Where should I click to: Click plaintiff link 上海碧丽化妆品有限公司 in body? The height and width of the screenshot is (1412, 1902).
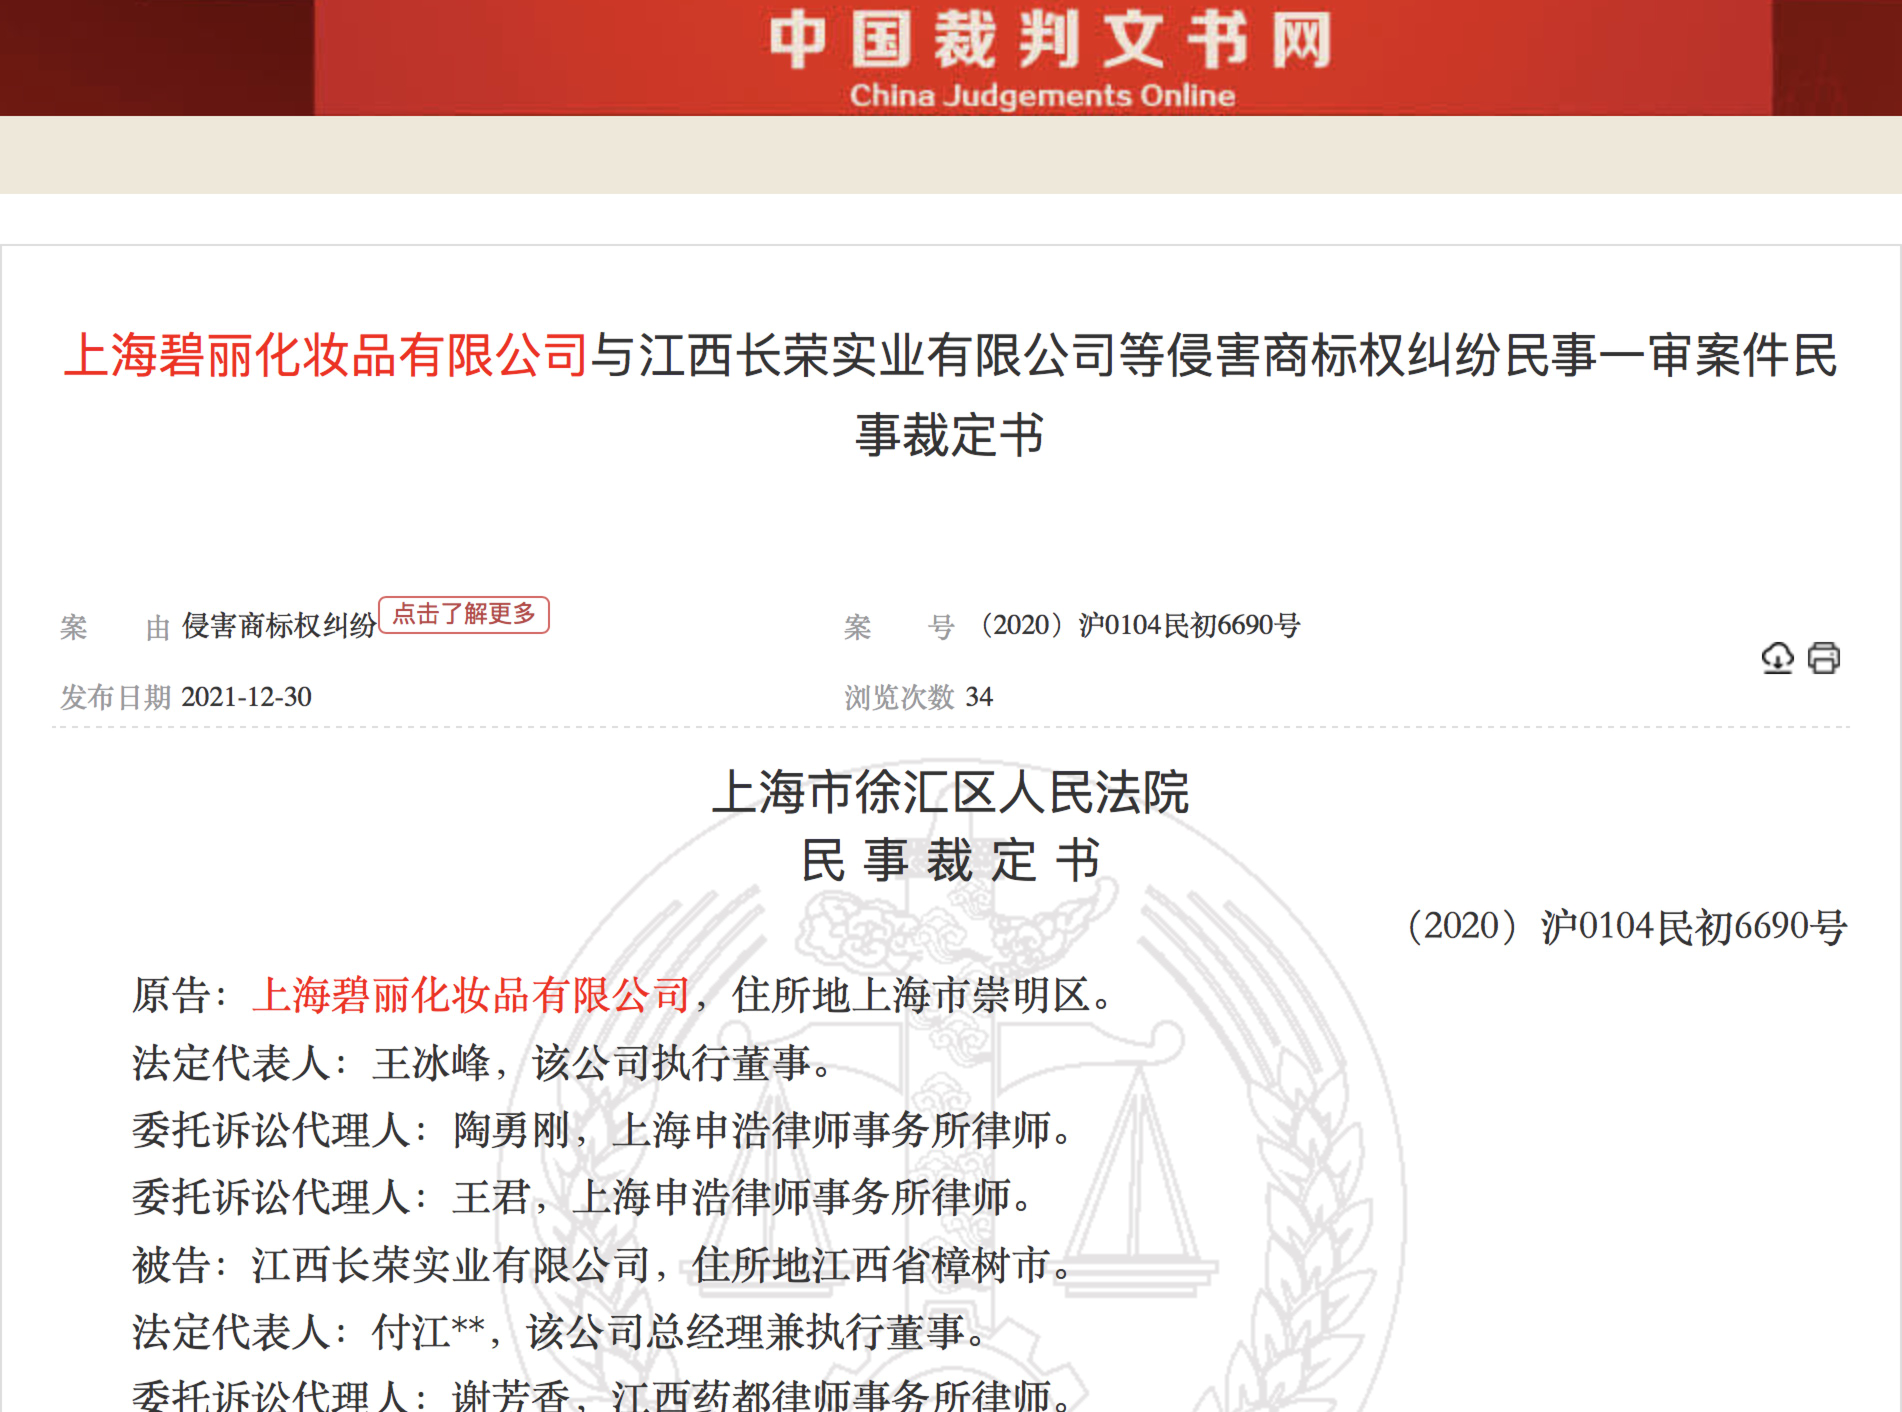point(471,995)
